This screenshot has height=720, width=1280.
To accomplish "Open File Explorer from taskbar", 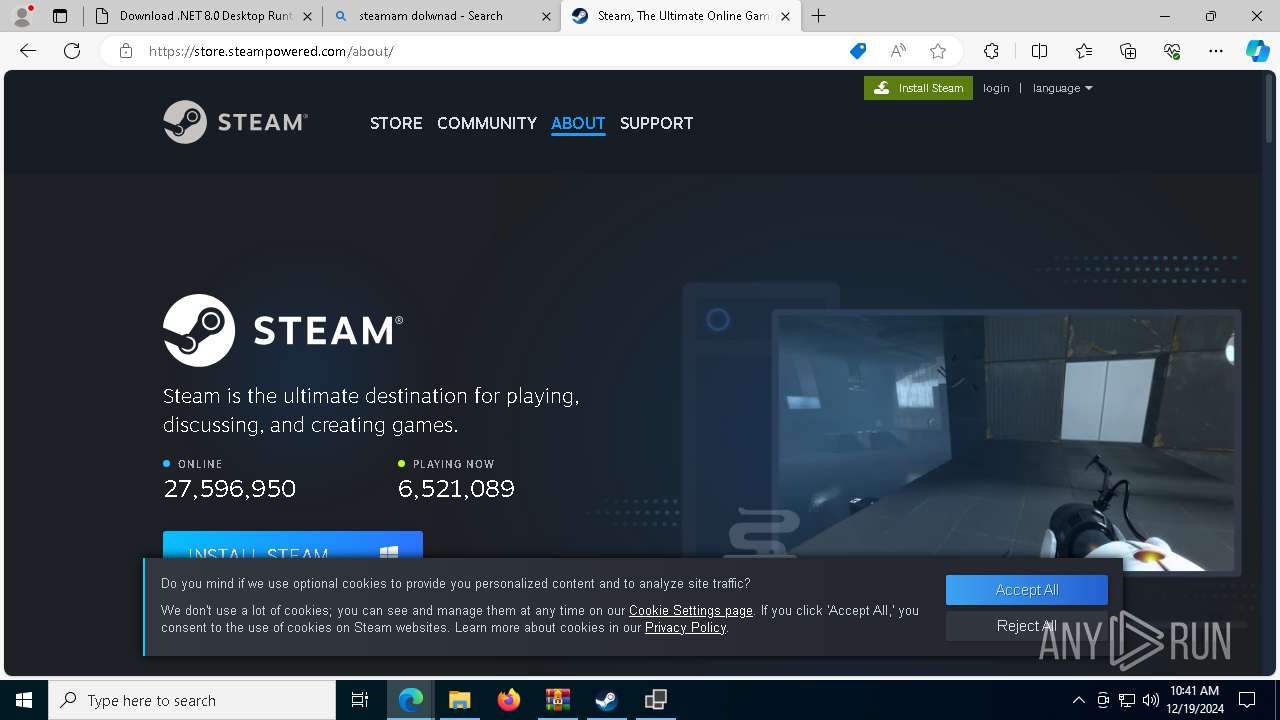I will pyautogui.click(x=459, y=700).
